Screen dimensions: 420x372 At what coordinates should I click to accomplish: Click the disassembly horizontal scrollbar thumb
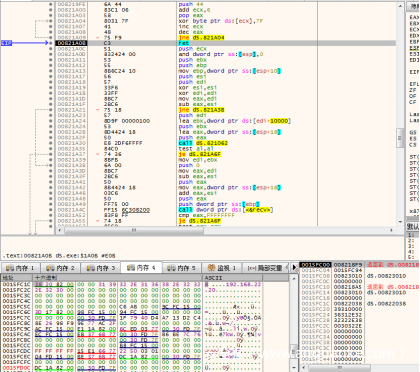click(134, 230)
